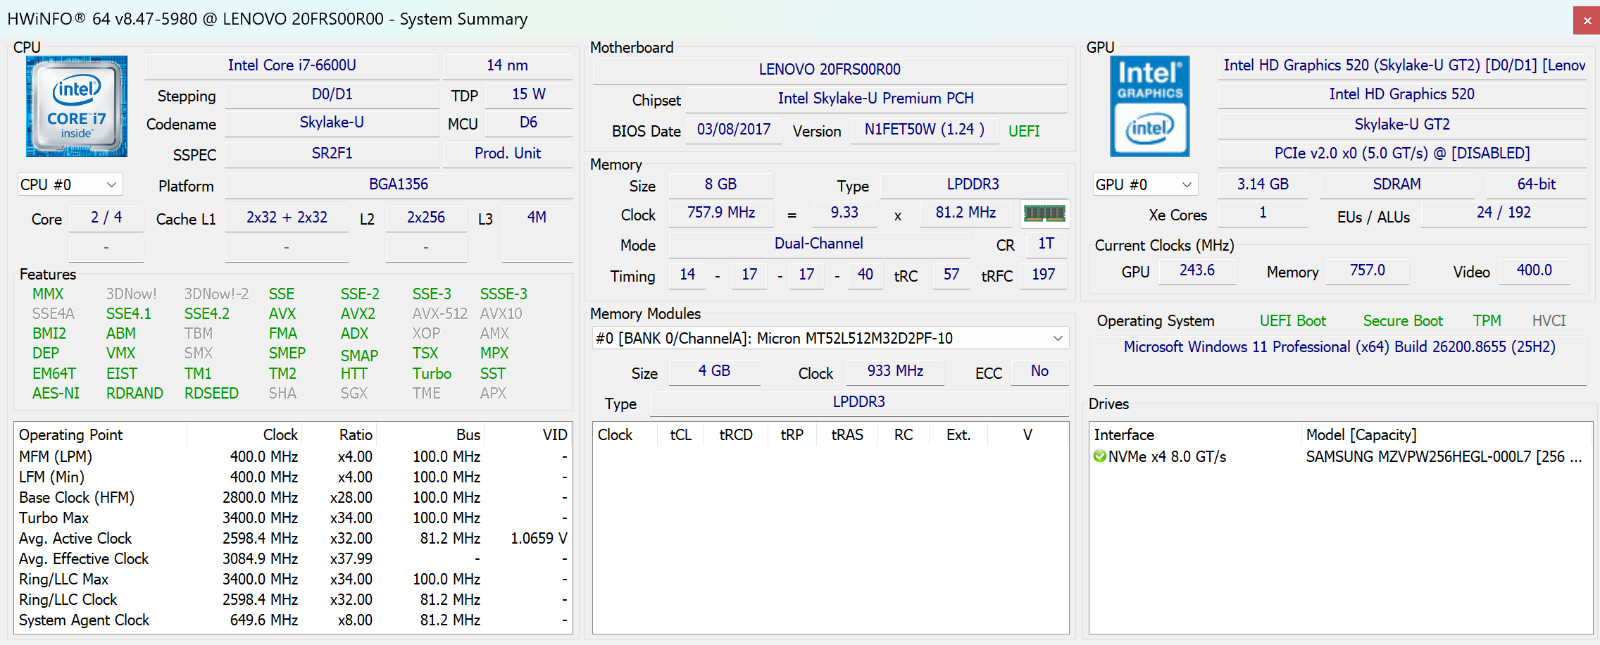Click the SR2F1 SSPEC value
The width and height of the screenshot is (1600, 645).
click(x=332, y=153)
